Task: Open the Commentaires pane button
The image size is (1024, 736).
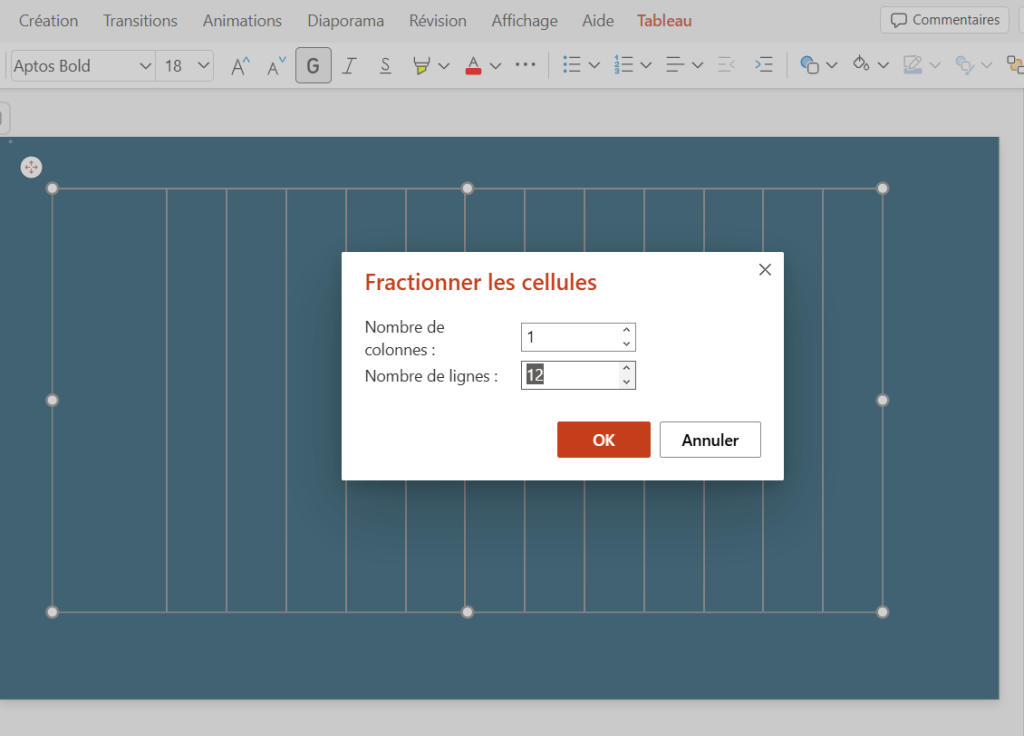Action: coord(945,20)
